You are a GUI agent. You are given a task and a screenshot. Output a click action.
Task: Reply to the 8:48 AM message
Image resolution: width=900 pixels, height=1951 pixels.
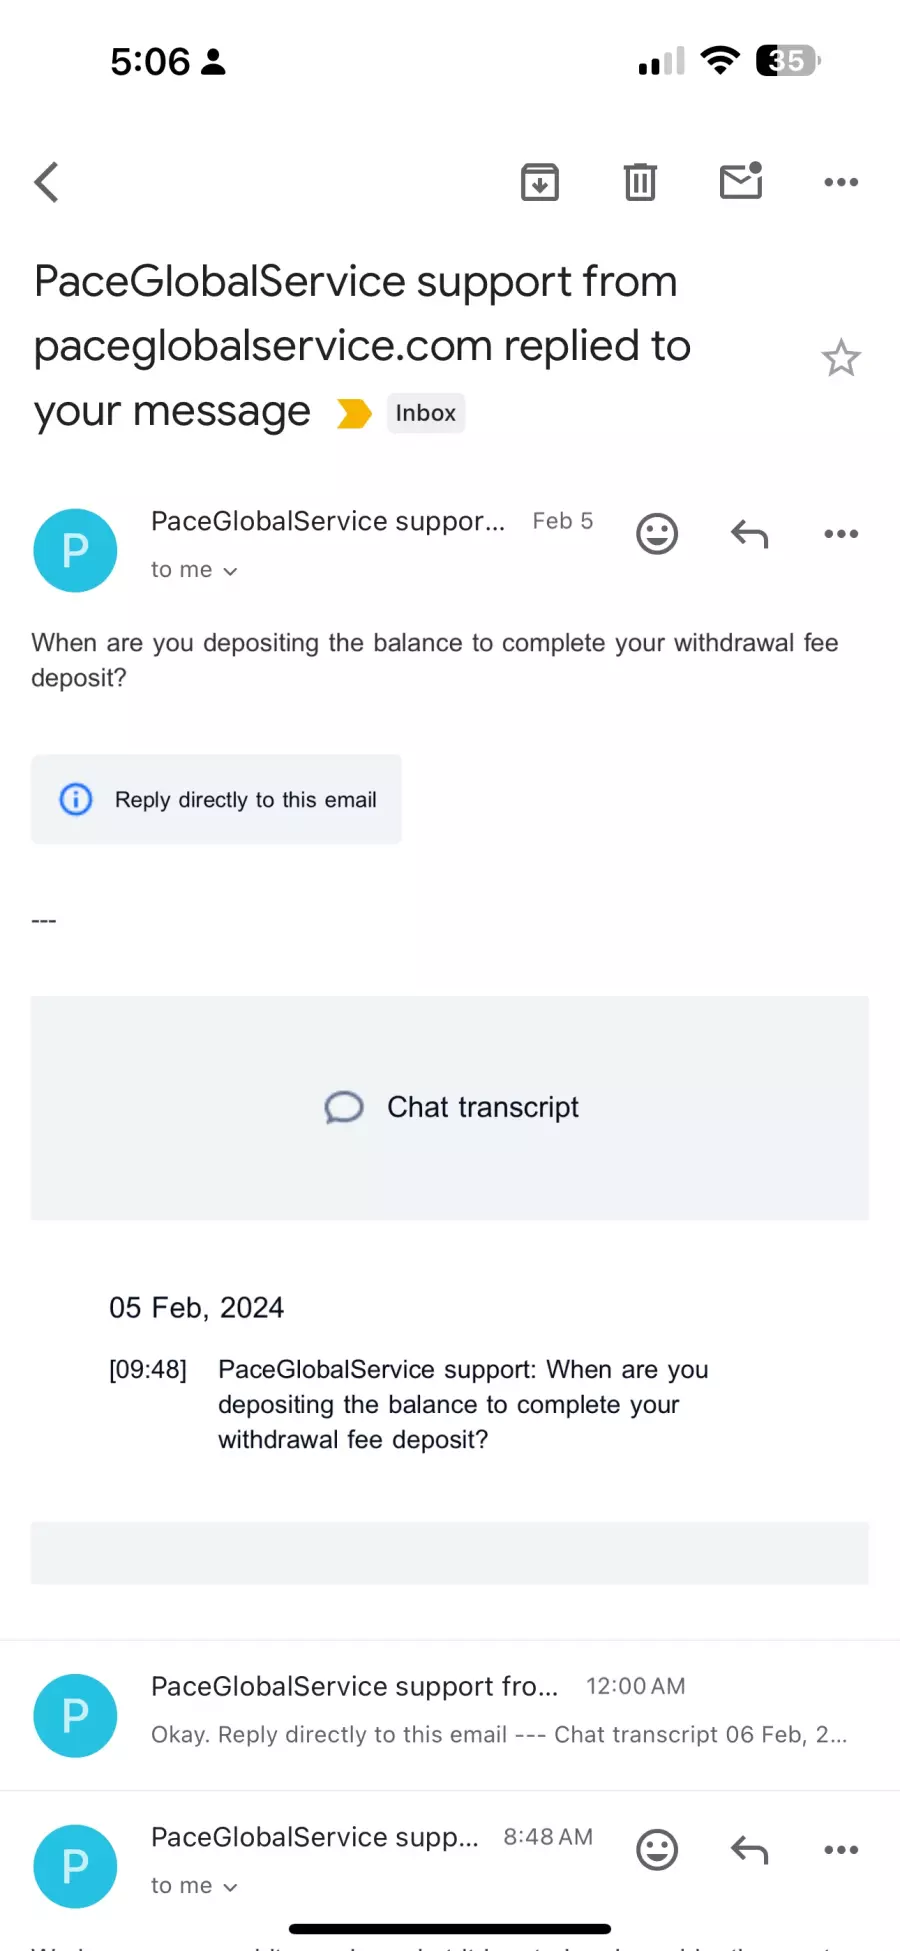(749, 1850)
